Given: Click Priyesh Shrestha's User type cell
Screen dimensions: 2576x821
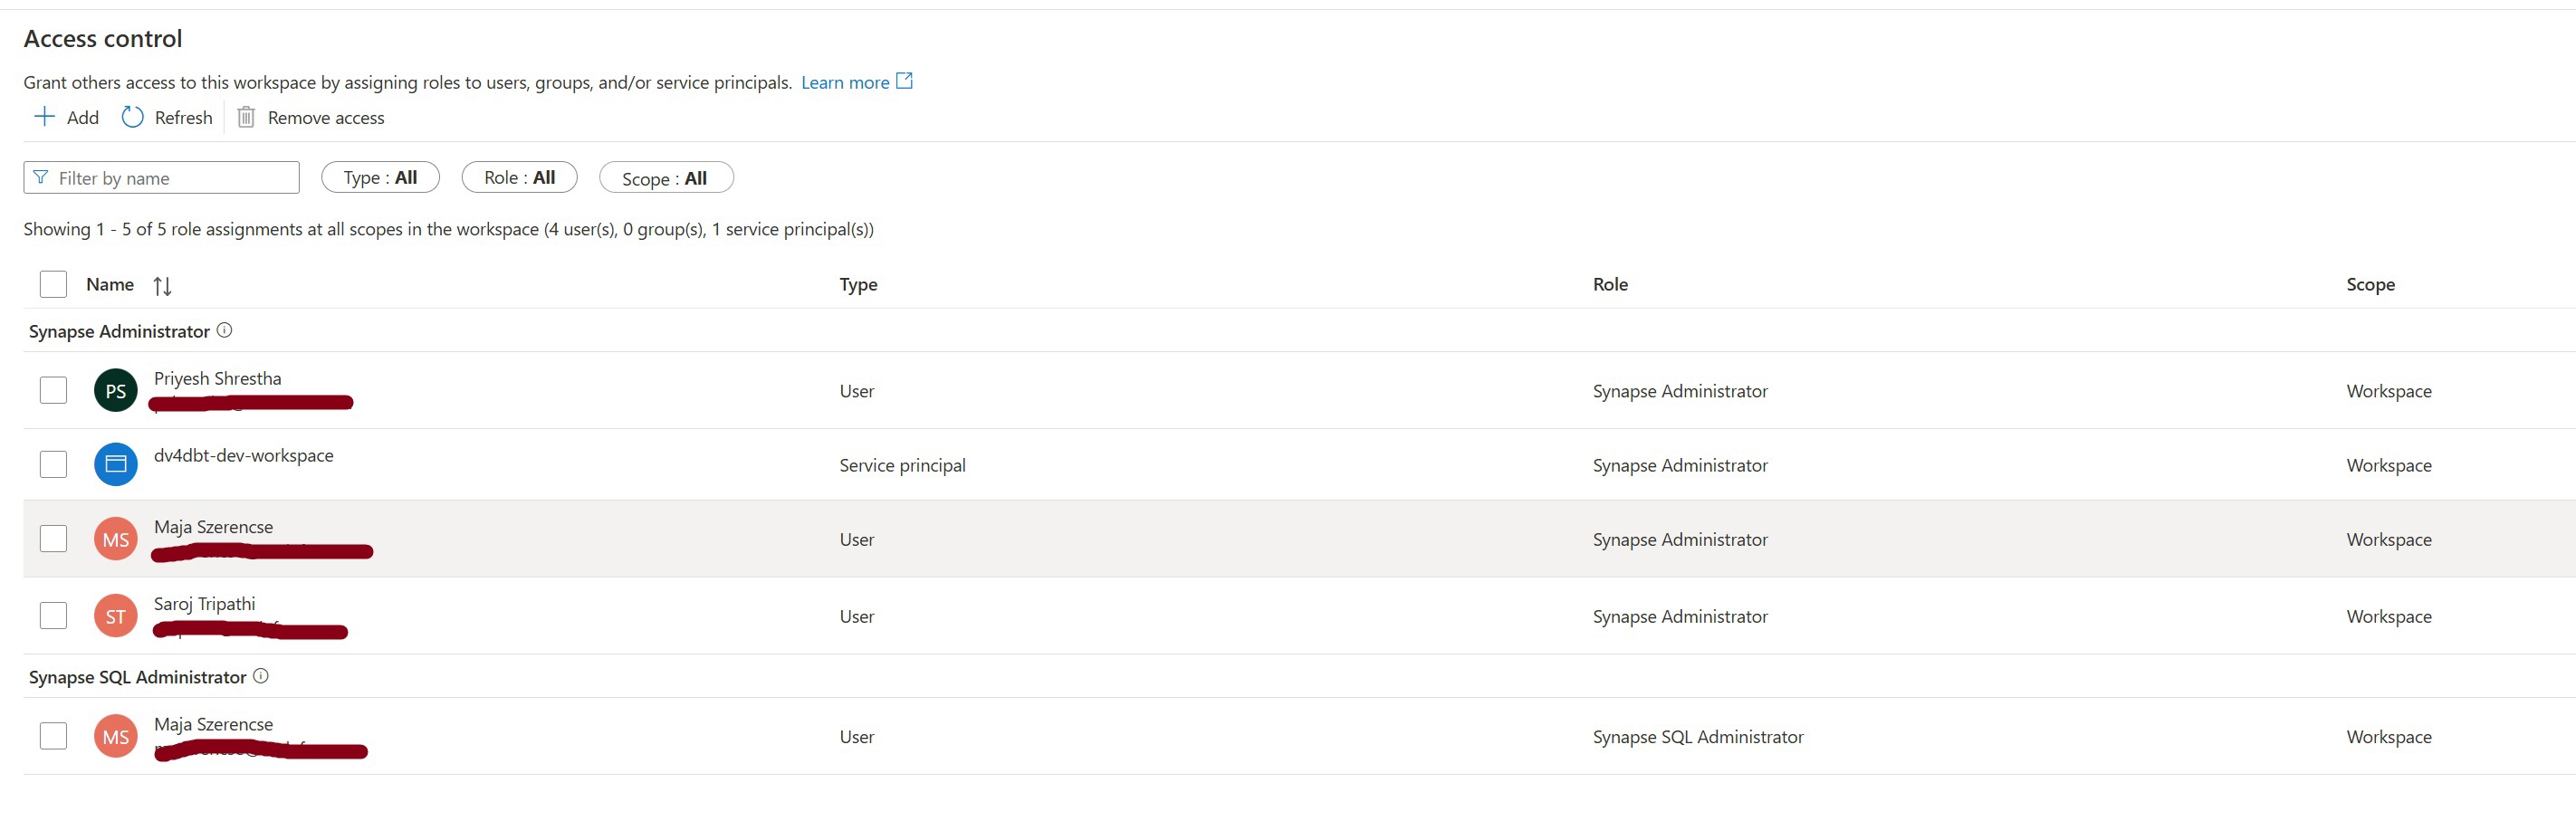Looking at the screenshot, I should 857,391.
